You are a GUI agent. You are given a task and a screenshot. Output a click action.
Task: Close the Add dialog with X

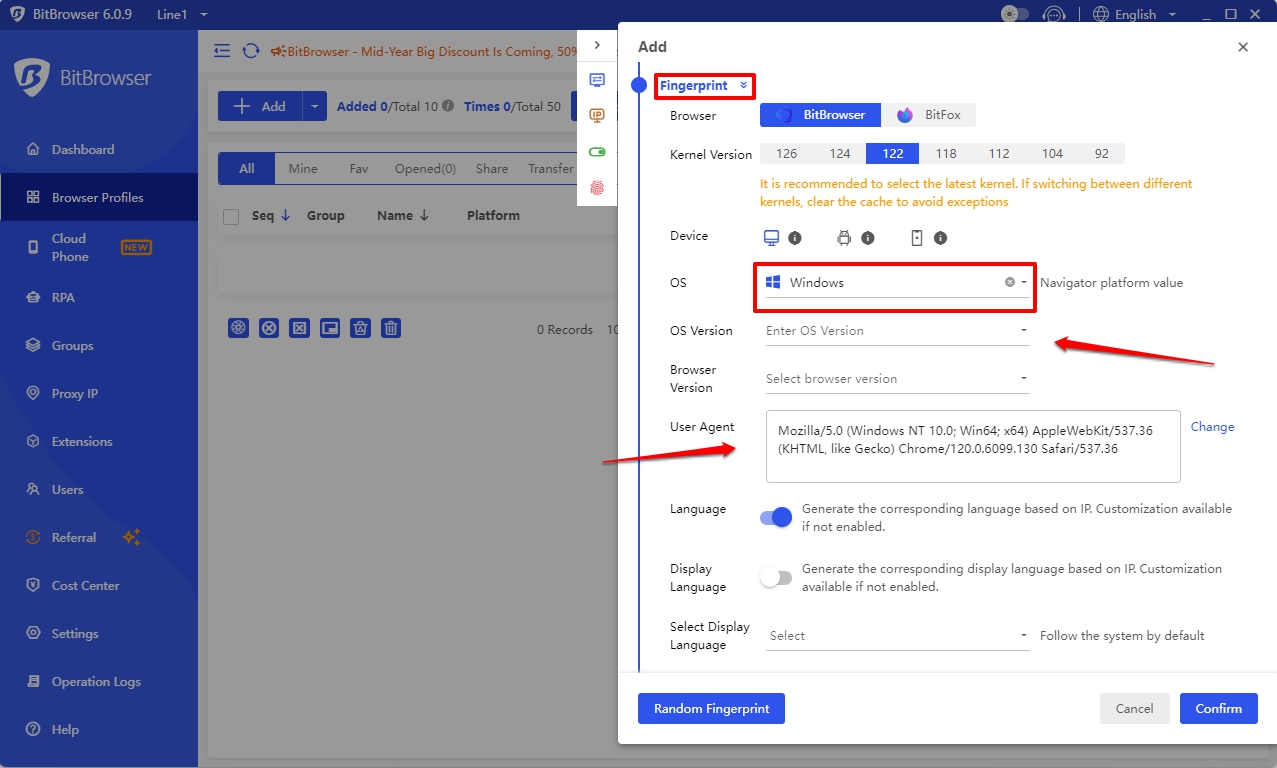(x=1243, y=47)
